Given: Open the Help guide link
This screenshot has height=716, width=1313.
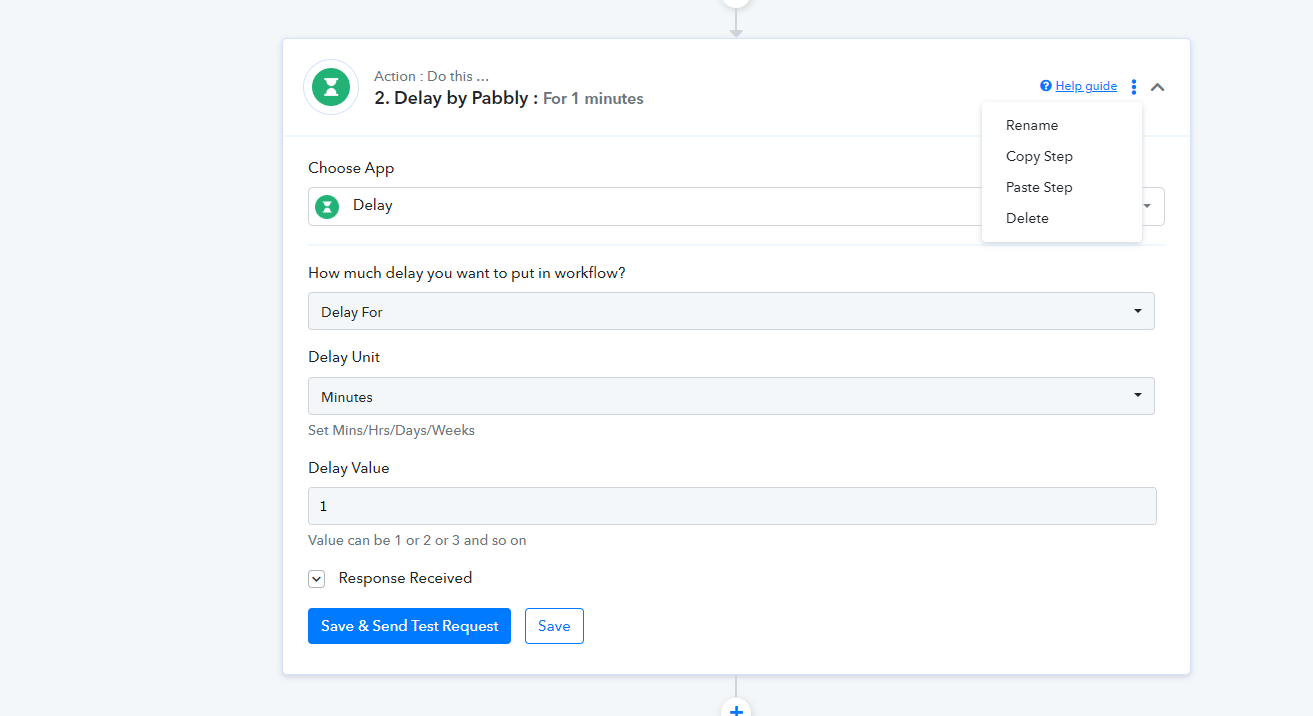Looking at the screenshot, I should [1086, 86].
